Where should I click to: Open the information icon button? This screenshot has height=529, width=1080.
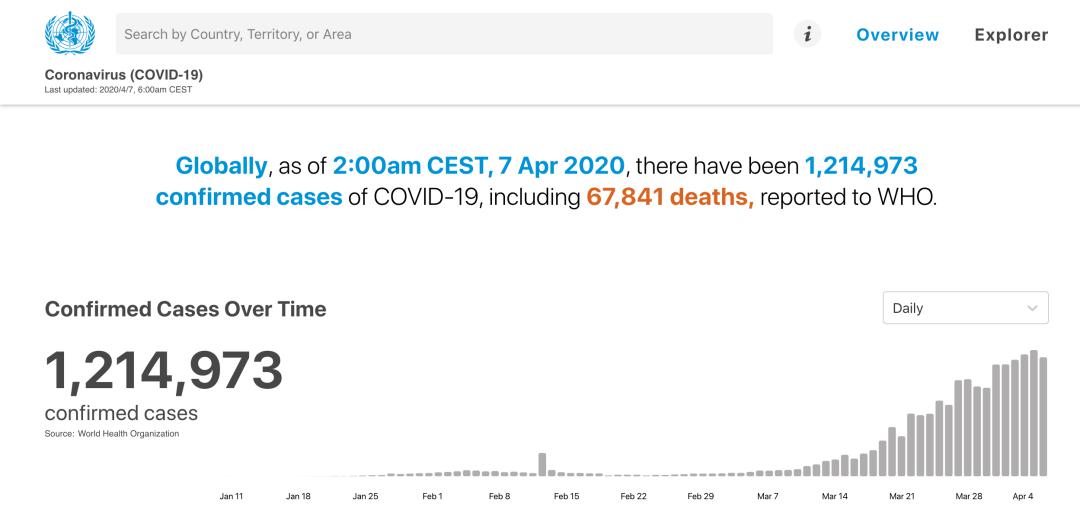807,34
